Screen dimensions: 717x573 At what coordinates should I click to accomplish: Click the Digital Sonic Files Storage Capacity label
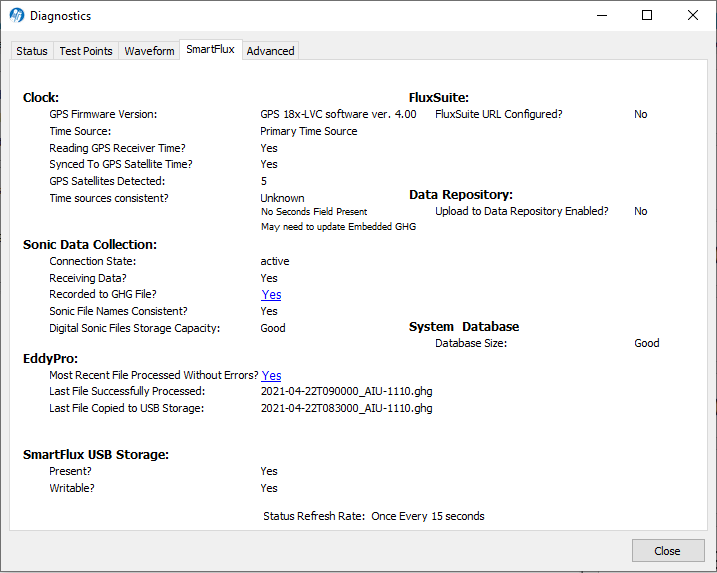pyautogui.click(x=134, y=328)
